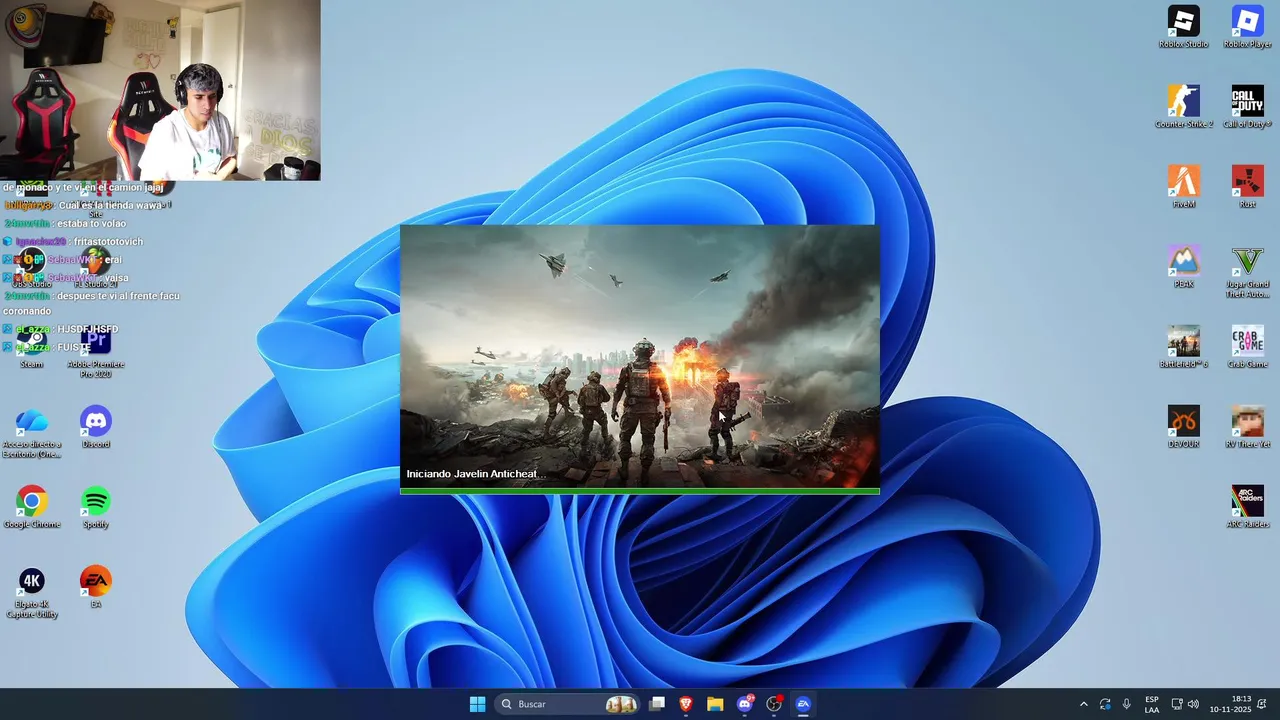Select the Steam desktop icon

click(32, 347)
